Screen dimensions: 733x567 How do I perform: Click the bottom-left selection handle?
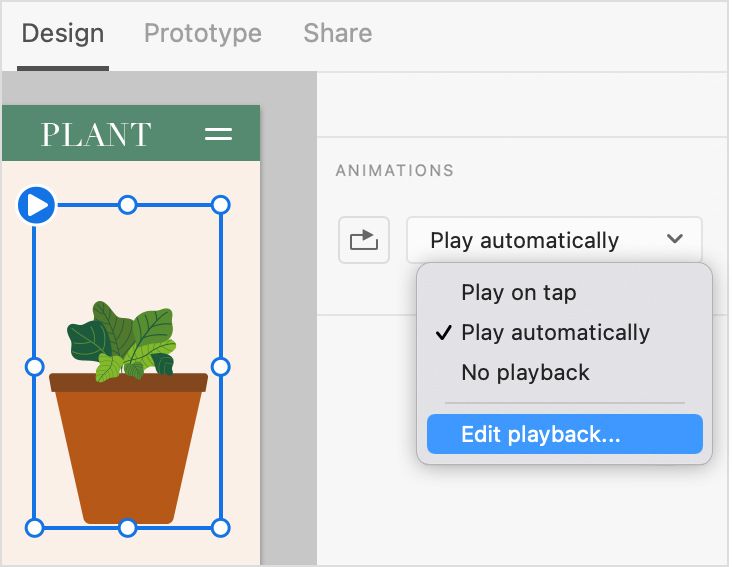click(x=34, y=527)
